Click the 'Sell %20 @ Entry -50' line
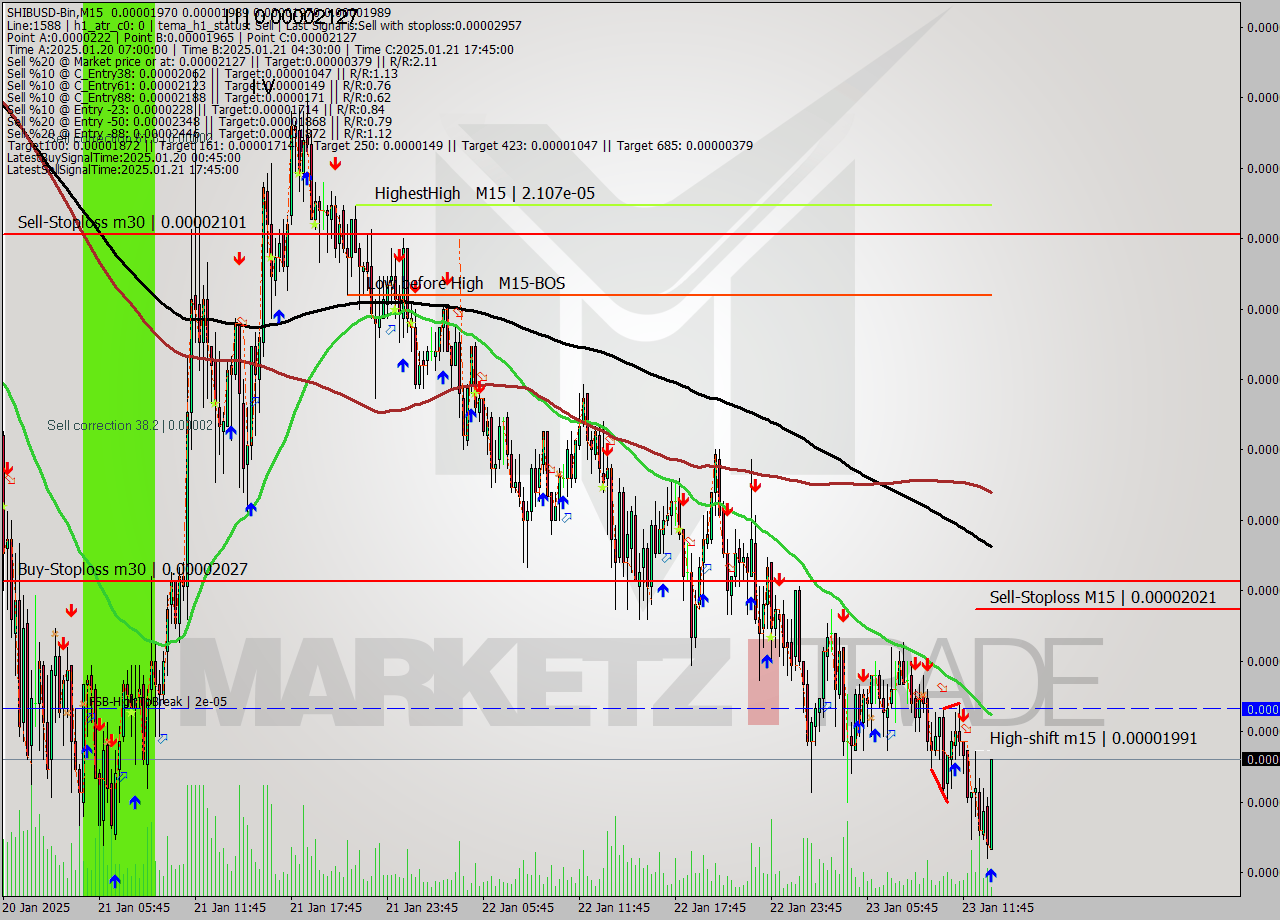Screen dimensions: 1280x920 (x=198, y=121)
